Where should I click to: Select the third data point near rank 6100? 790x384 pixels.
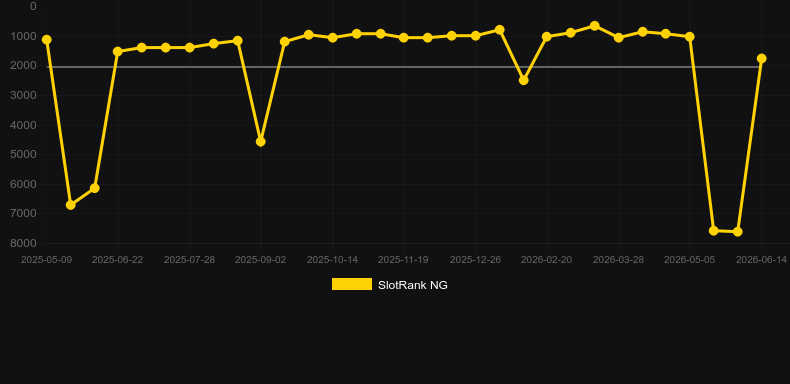[x=94, y=188]
